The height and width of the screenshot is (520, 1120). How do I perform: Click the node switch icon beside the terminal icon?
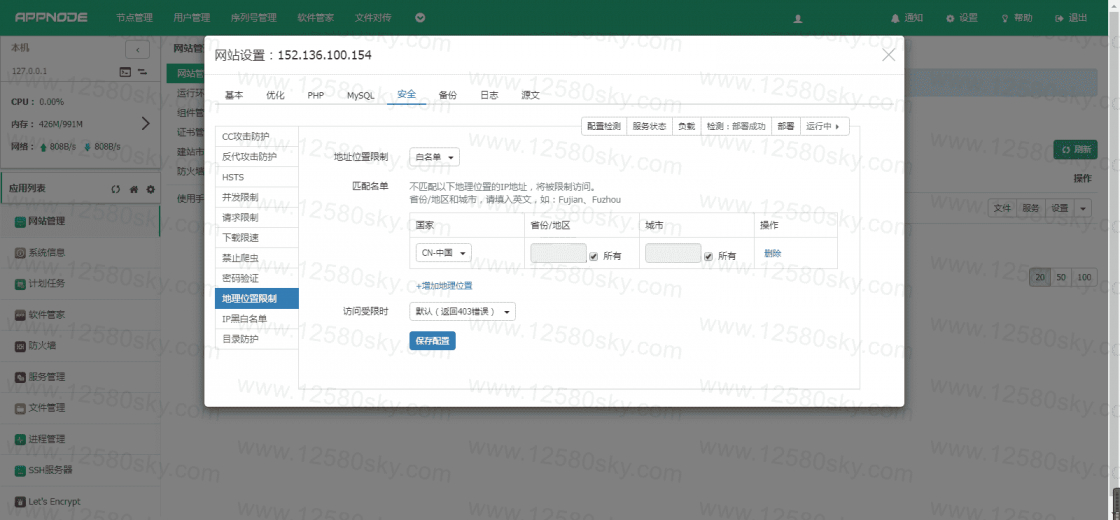142,71
